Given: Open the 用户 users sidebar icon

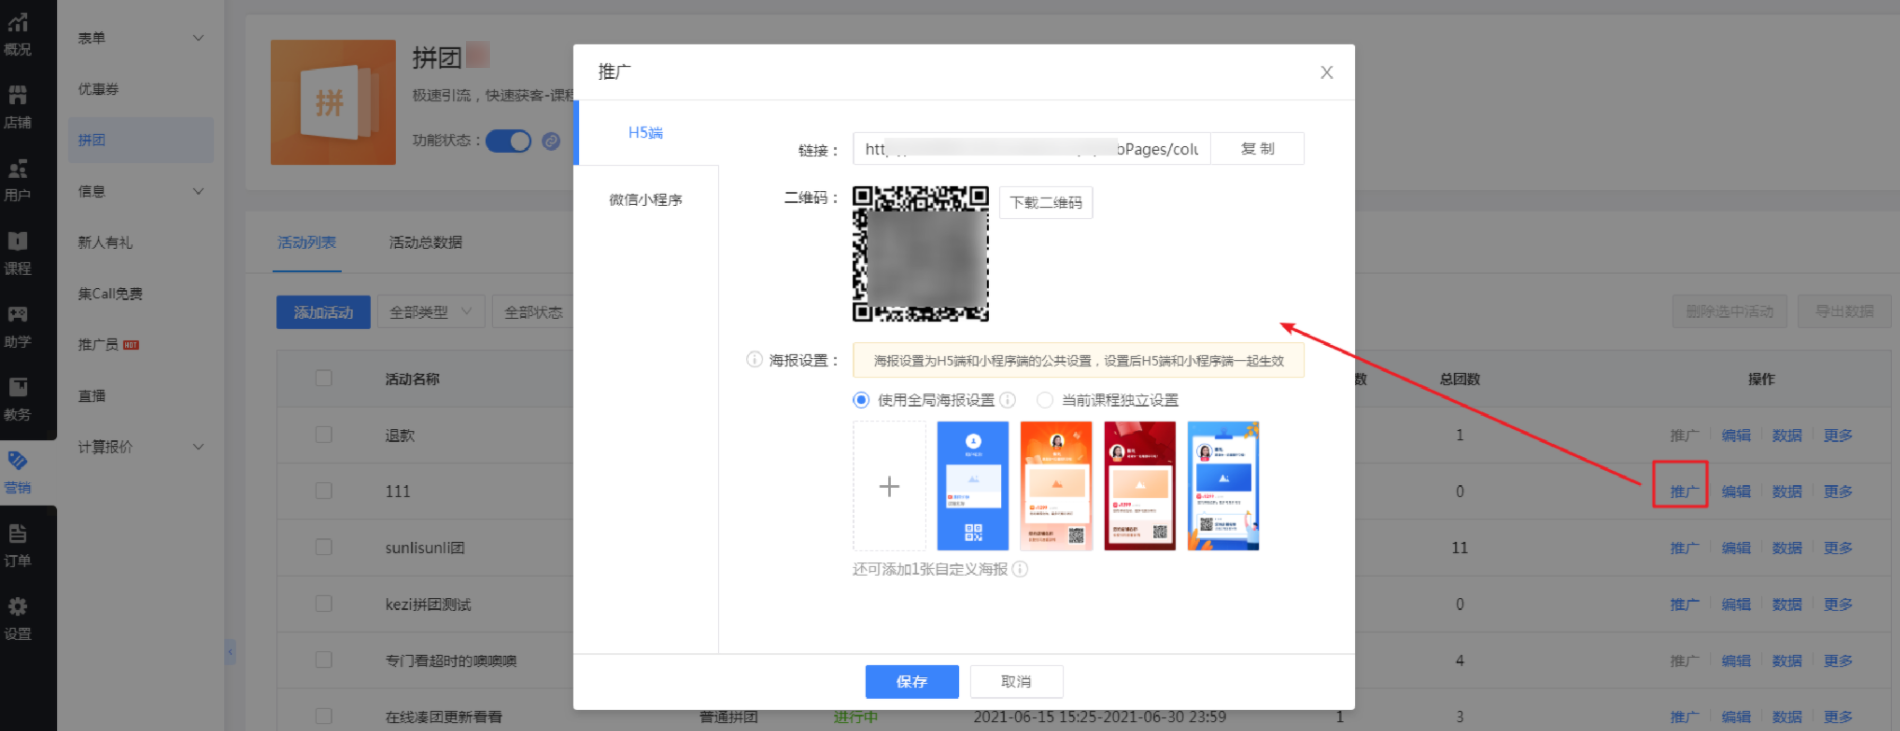Looking at the screenshot, I should [x=18, y=181].
